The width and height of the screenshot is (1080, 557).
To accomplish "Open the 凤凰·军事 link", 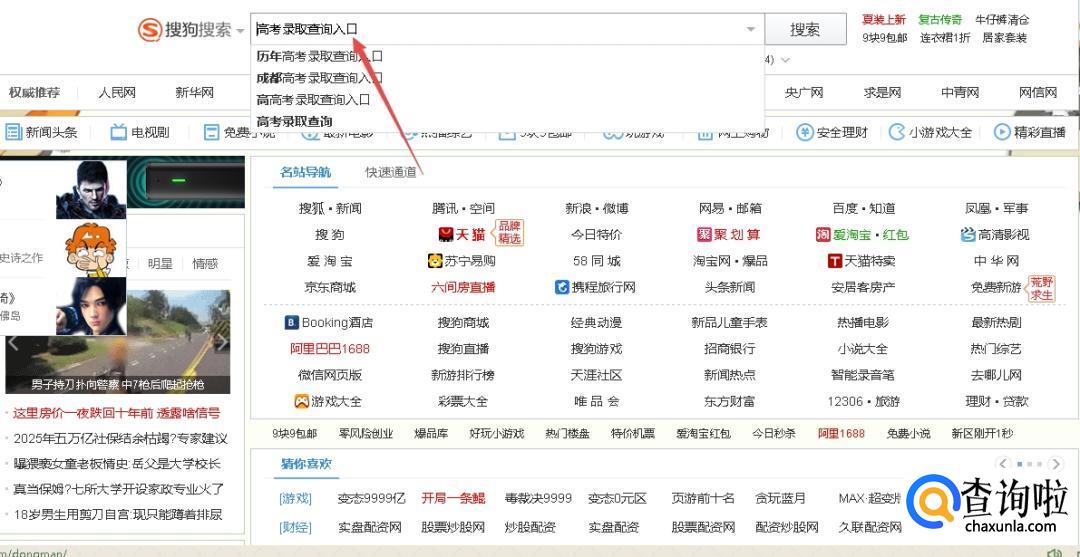I will tap(996, 209).
